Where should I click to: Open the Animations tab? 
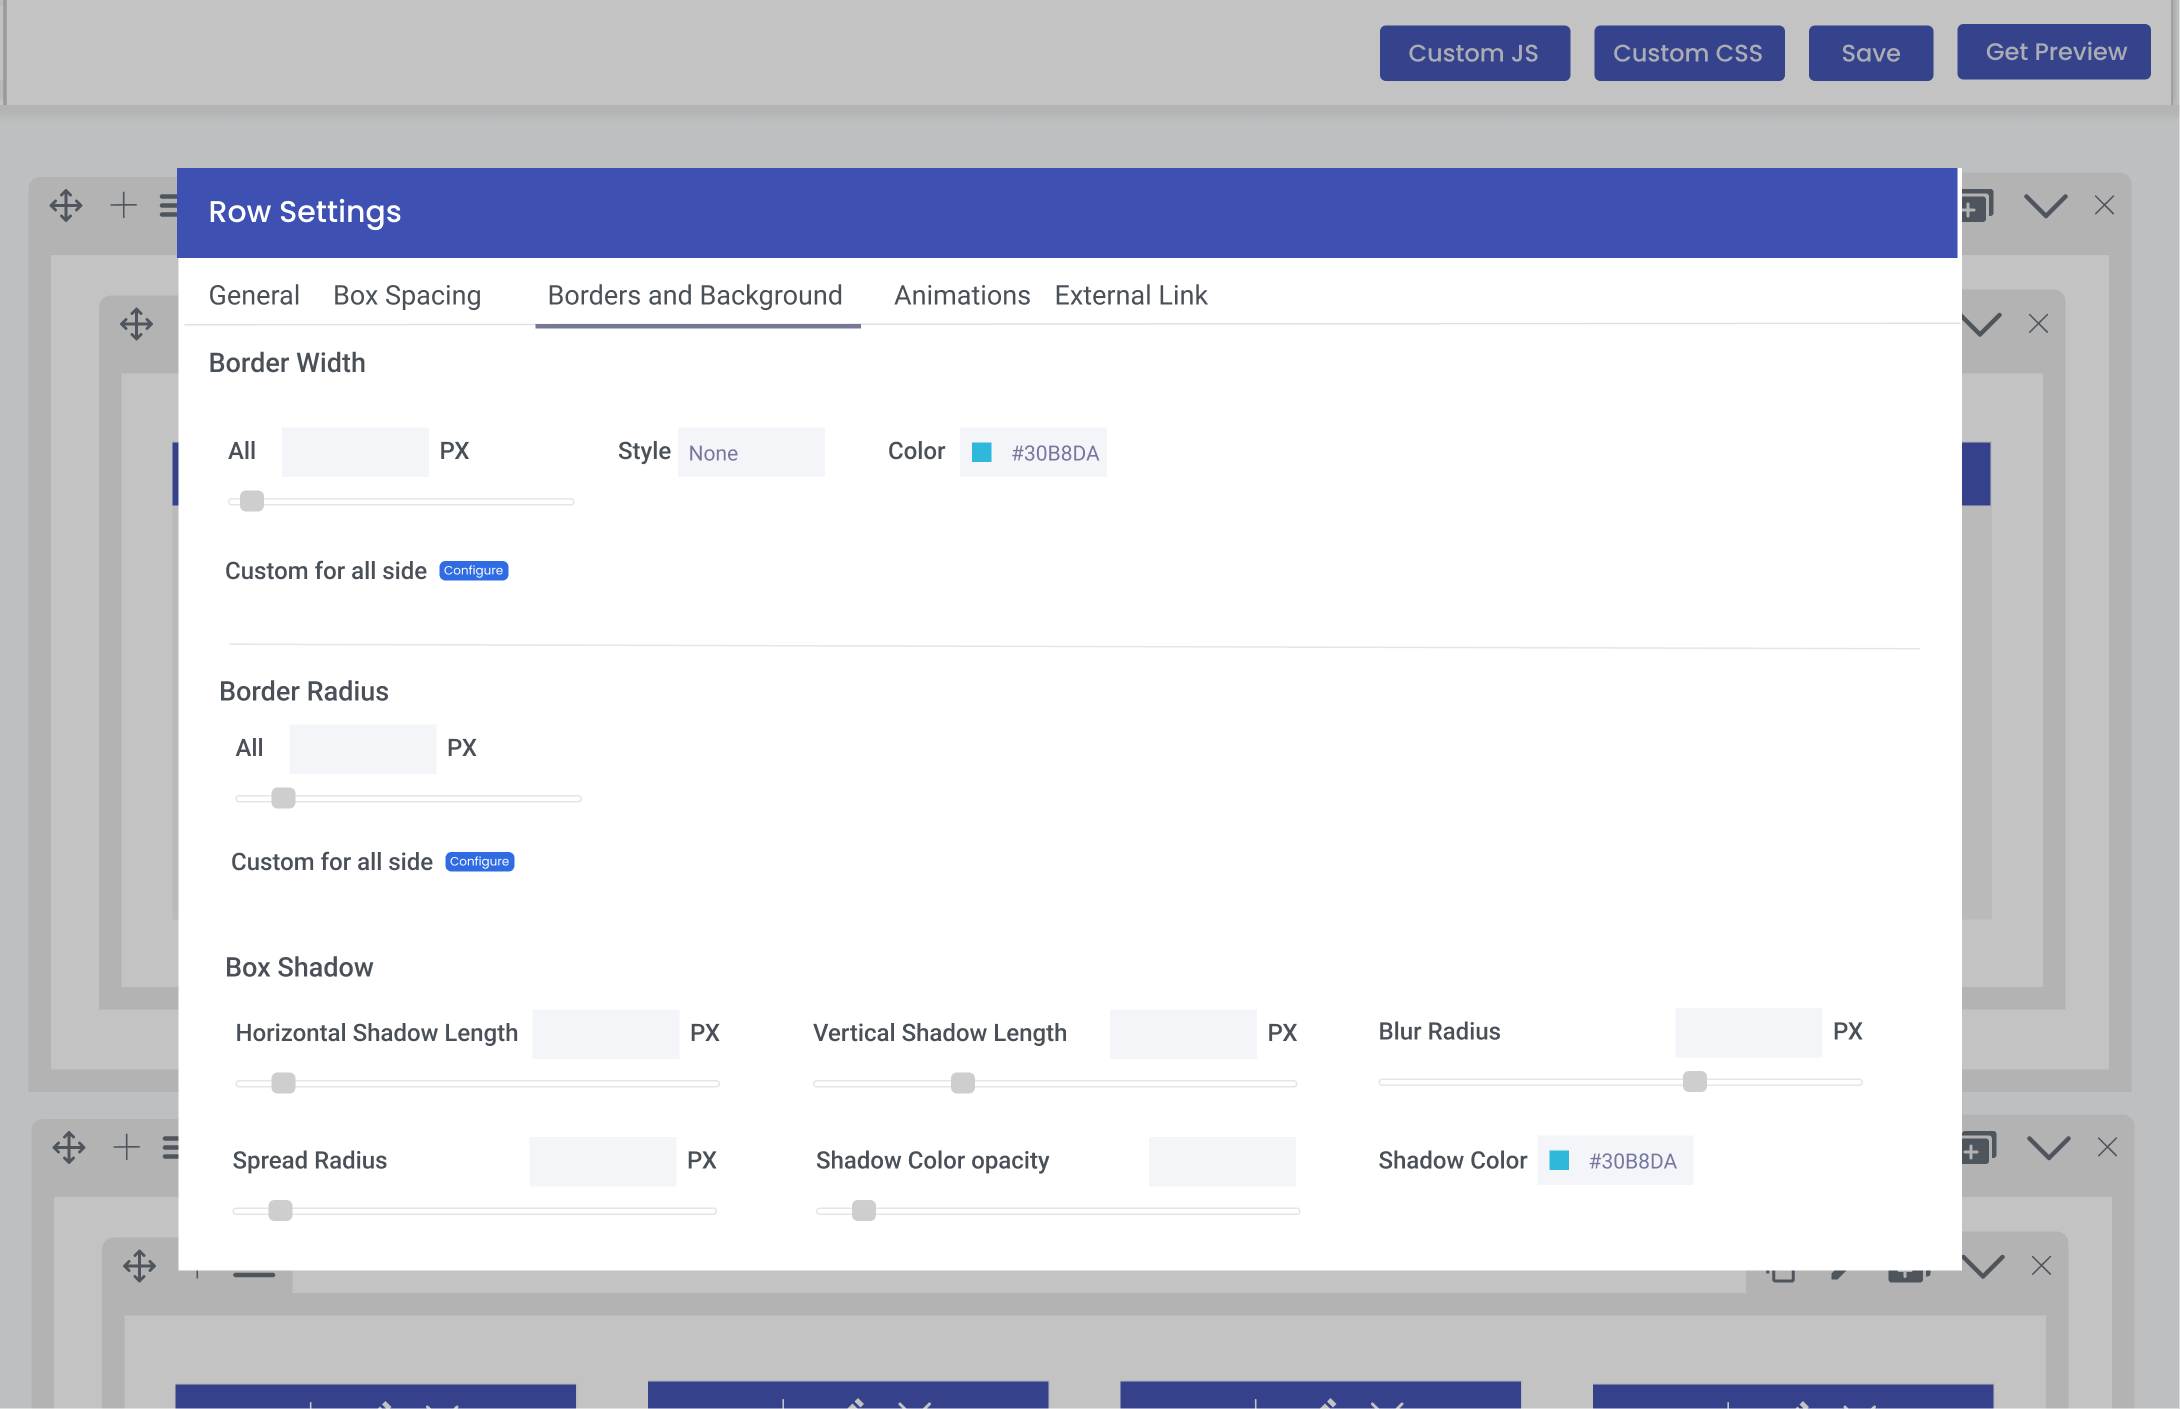pos(962,295)
